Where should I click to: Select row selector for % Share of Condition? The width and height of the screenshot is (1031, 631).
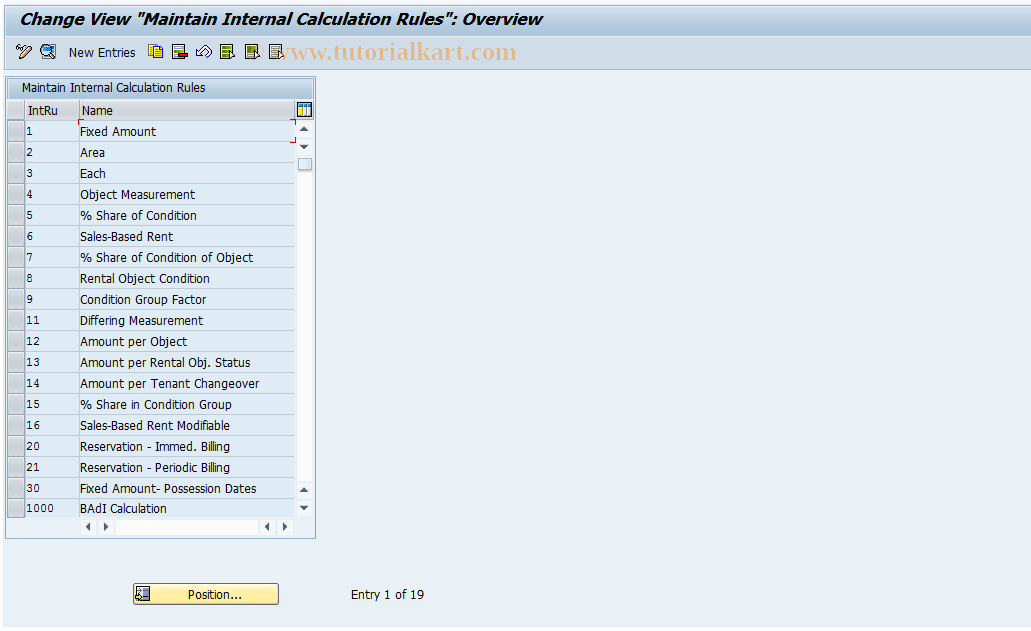(16, 215)
